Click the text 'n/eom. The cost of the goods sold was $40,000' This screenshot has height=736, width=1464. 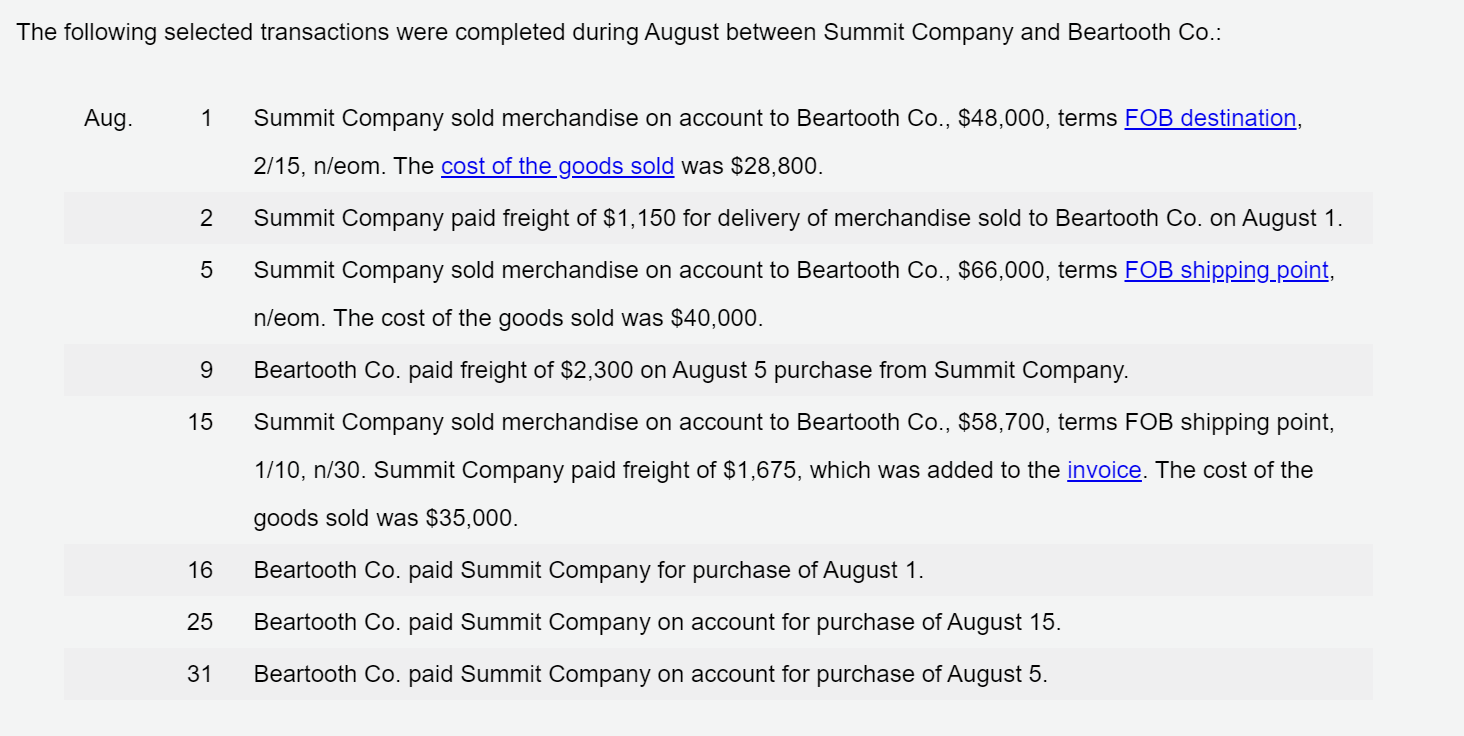(508, 318)
